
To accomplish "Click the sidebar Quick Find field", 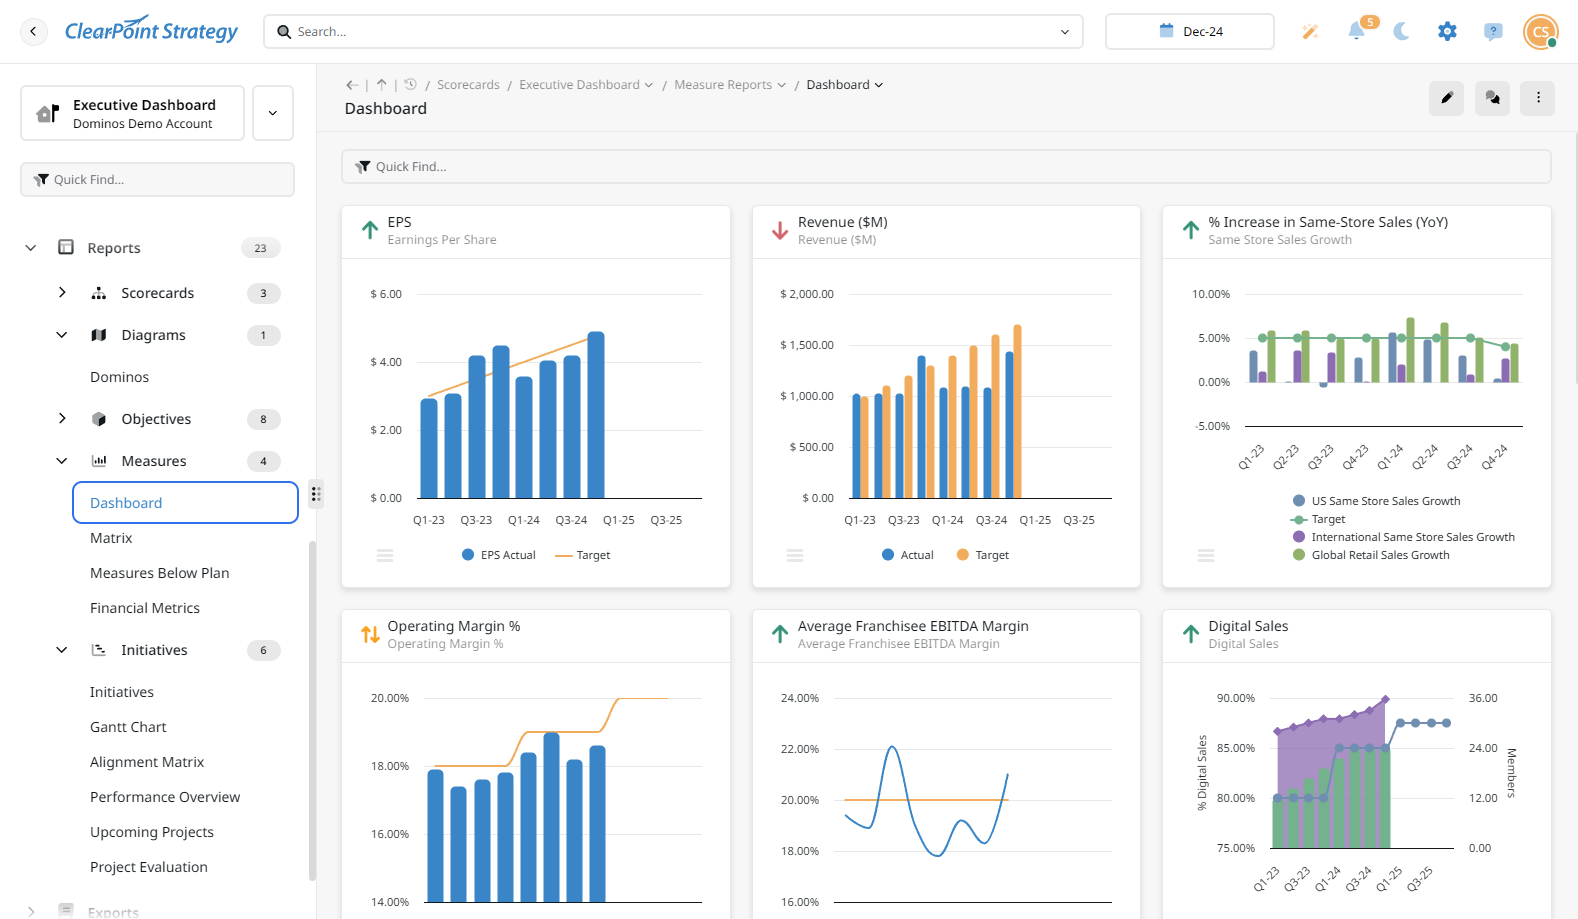I will pos(157,180).
